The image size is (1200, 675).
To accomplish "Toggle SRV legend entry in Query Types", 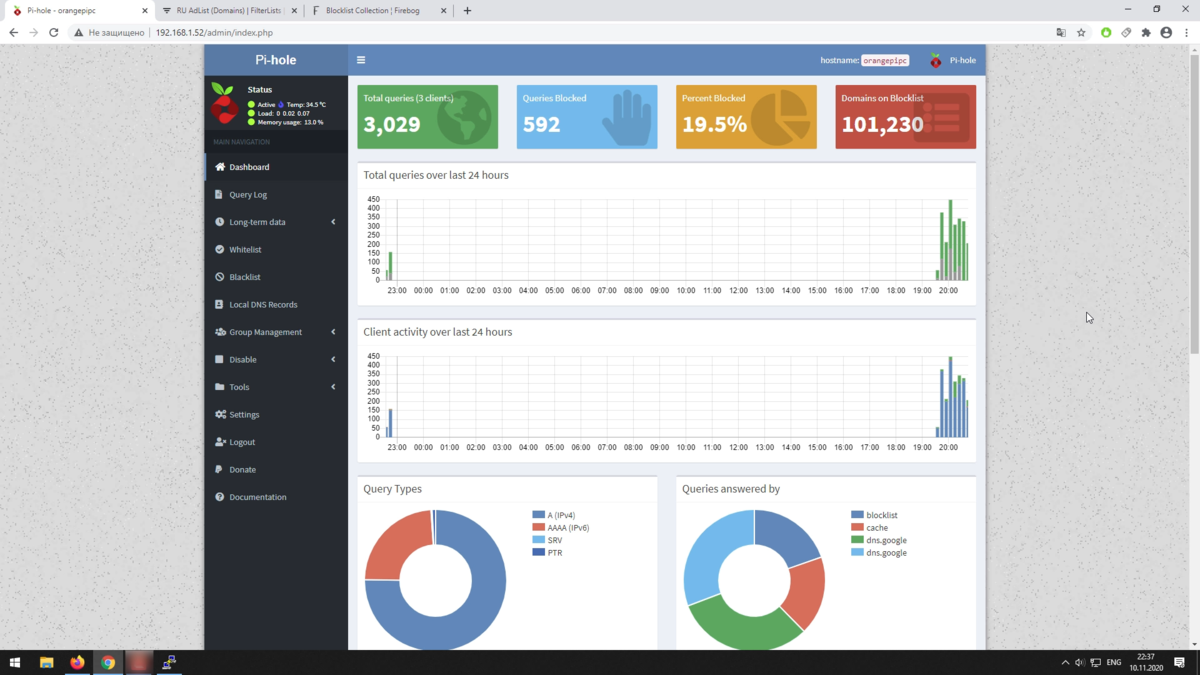I will tap(548, 540).
